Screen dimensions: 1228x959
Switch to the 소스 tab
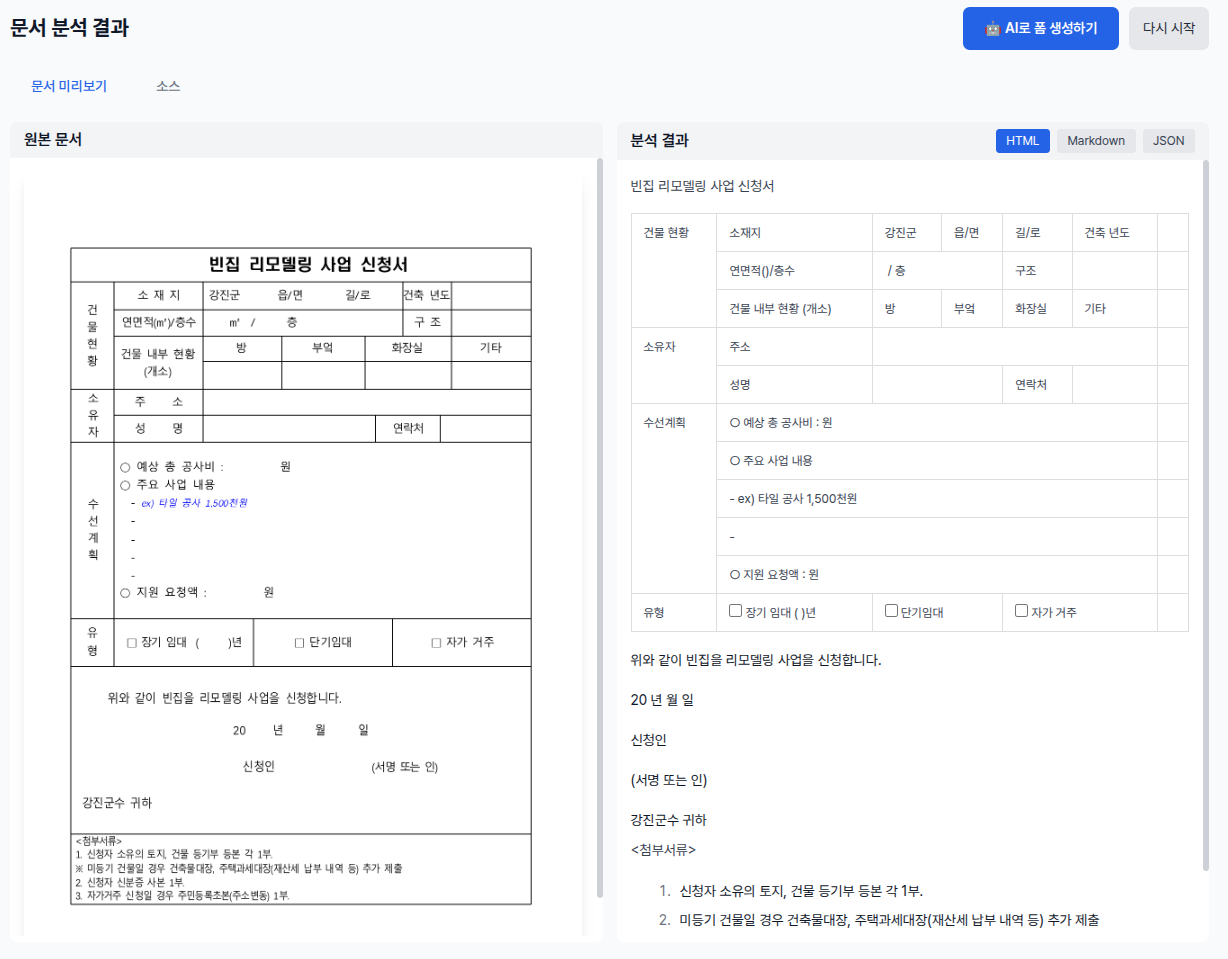coord(168,86)
